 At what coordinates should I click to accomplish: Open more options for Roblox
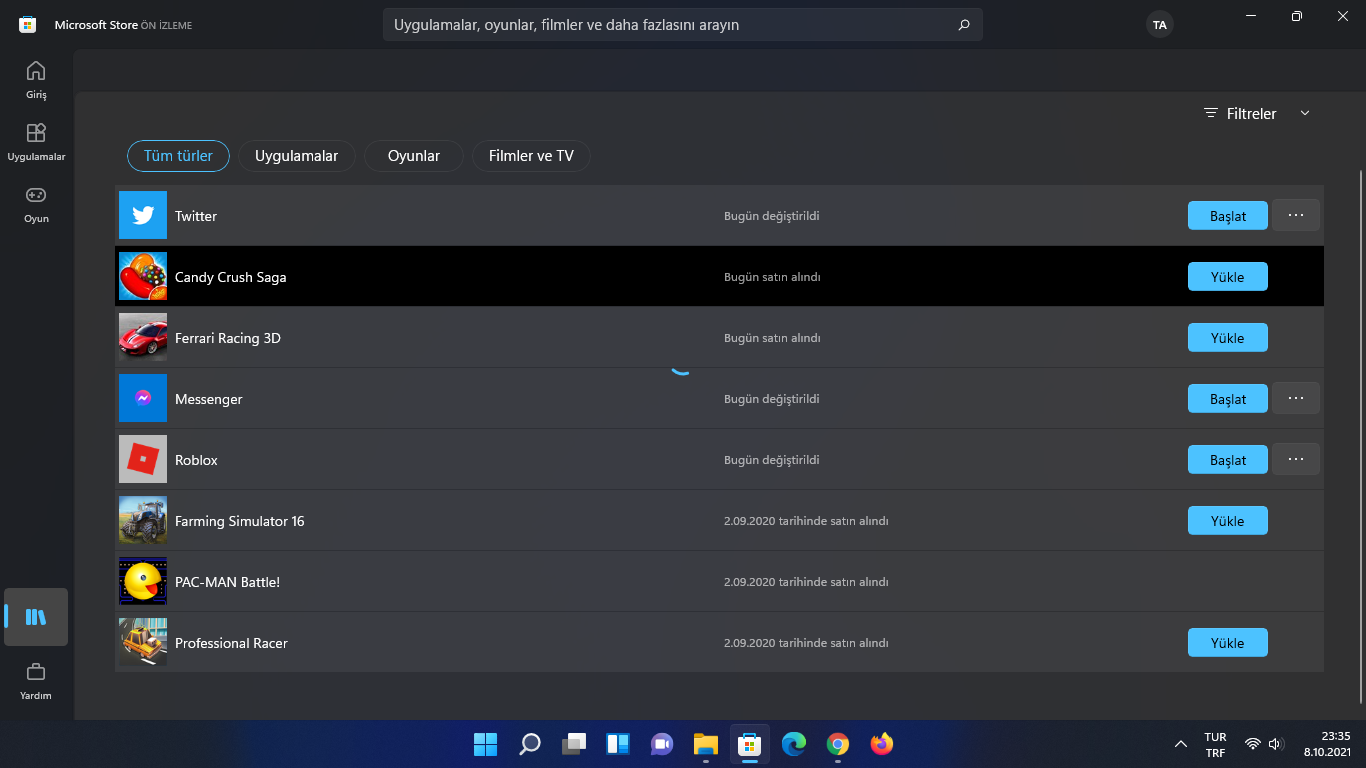click(1296, 459)
